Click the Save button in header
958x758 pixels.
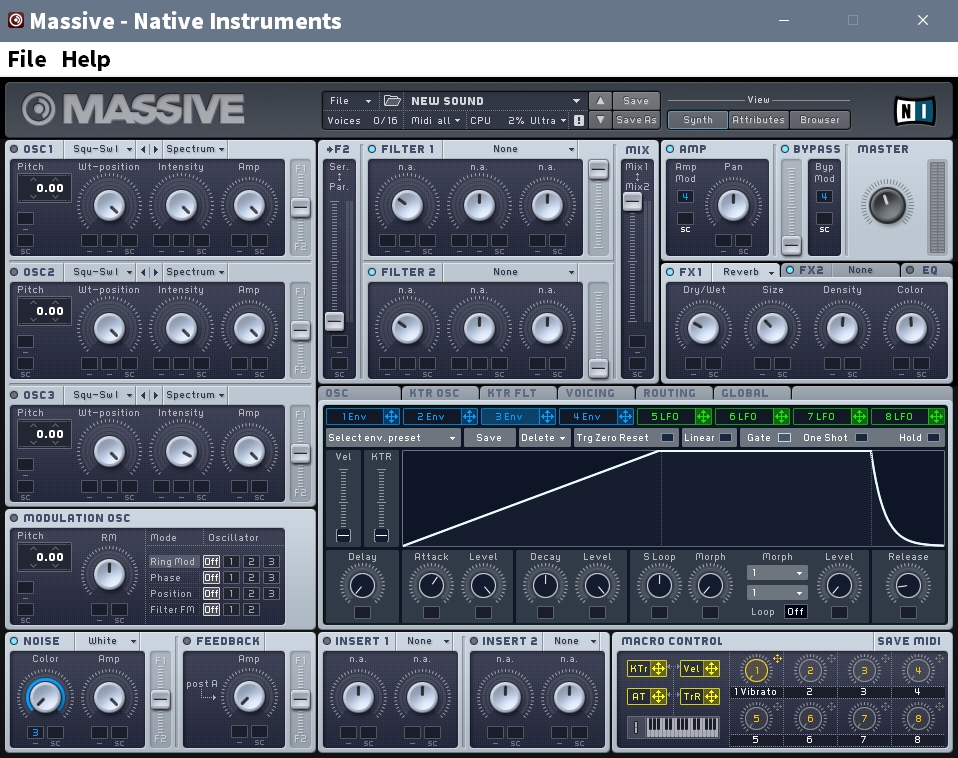pos(635,101)
